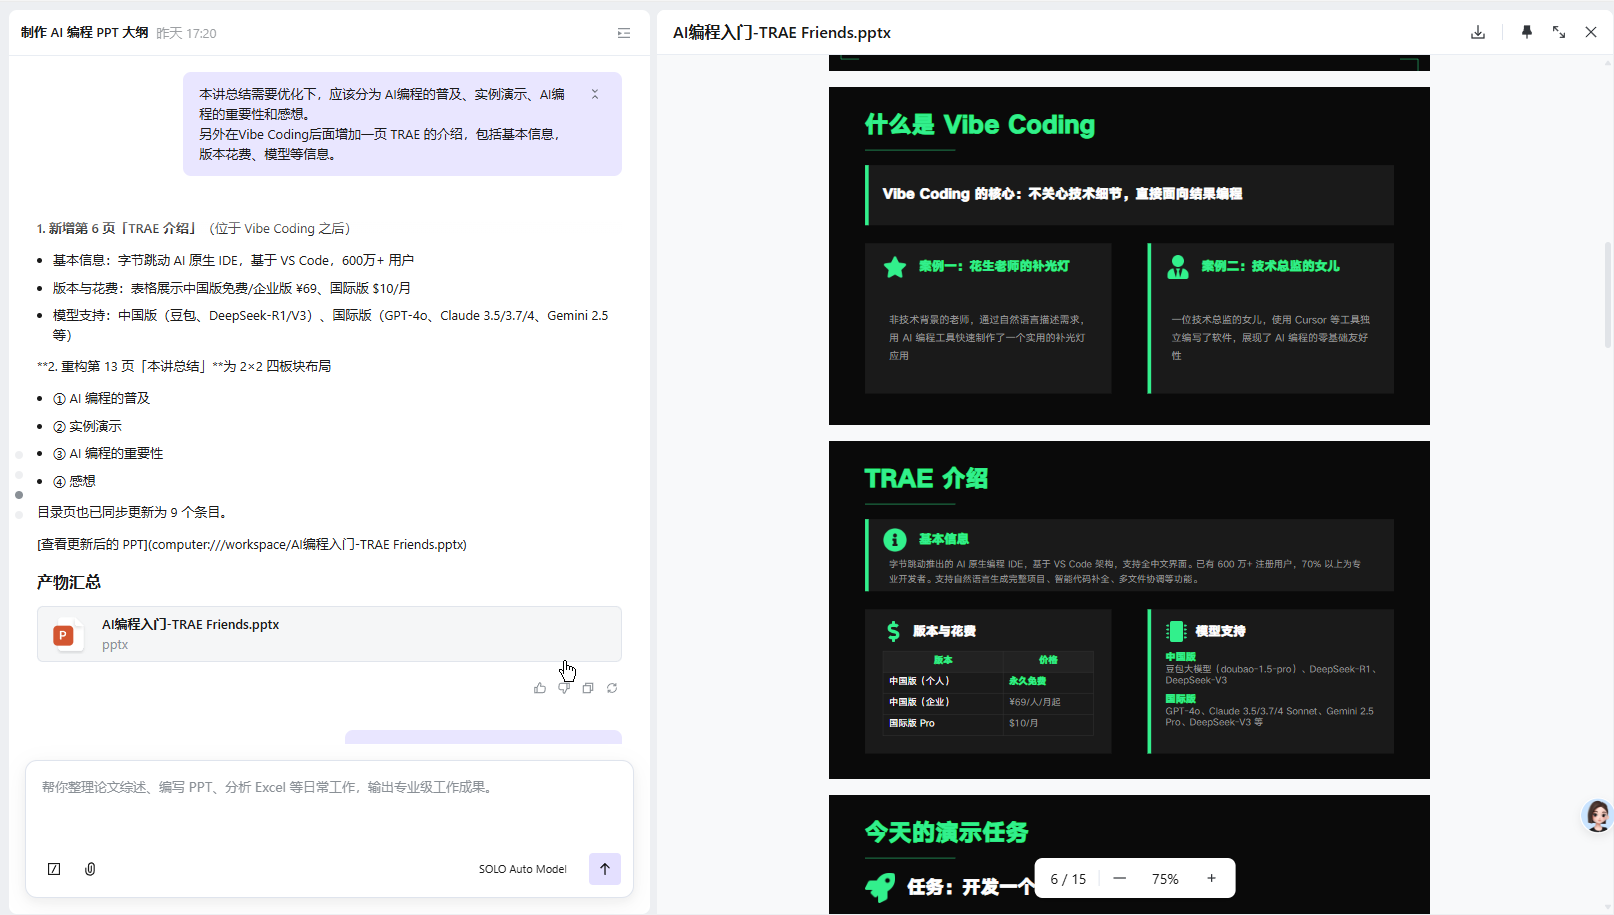
Task: Click the slash command icon
Action: 54,869
